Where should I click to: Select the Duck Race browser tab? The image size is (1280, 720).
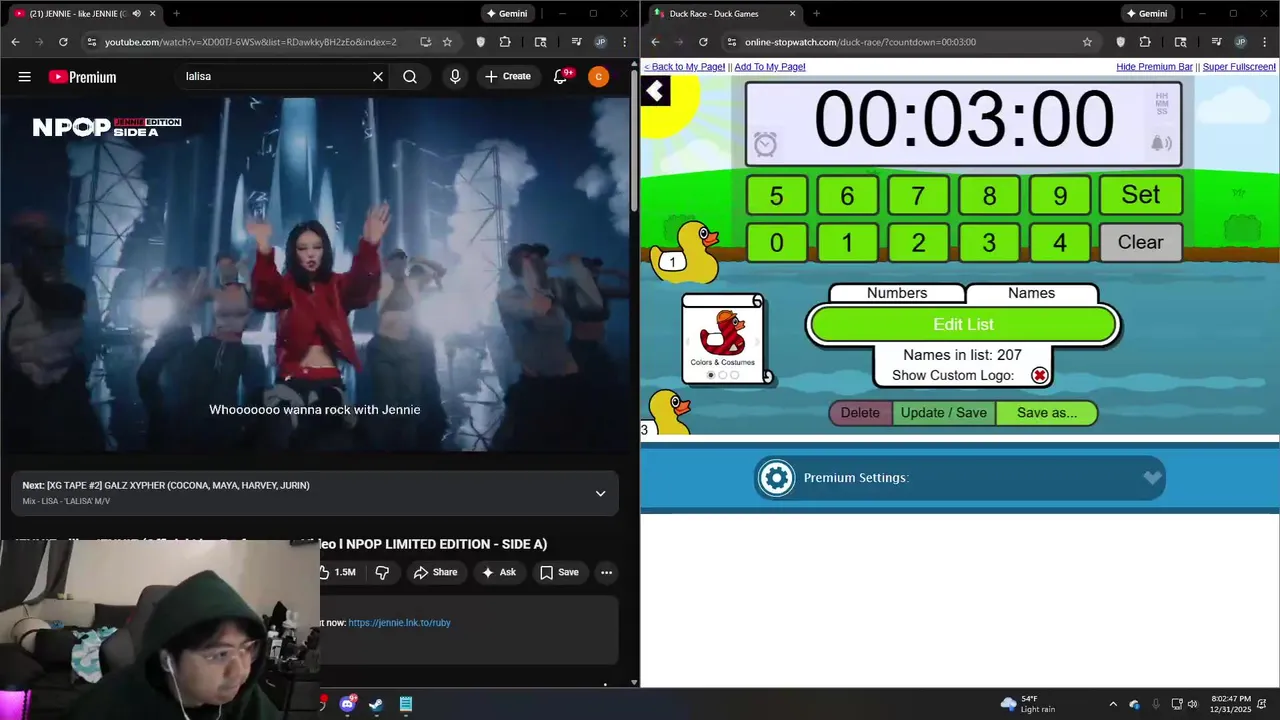[725, 14]
